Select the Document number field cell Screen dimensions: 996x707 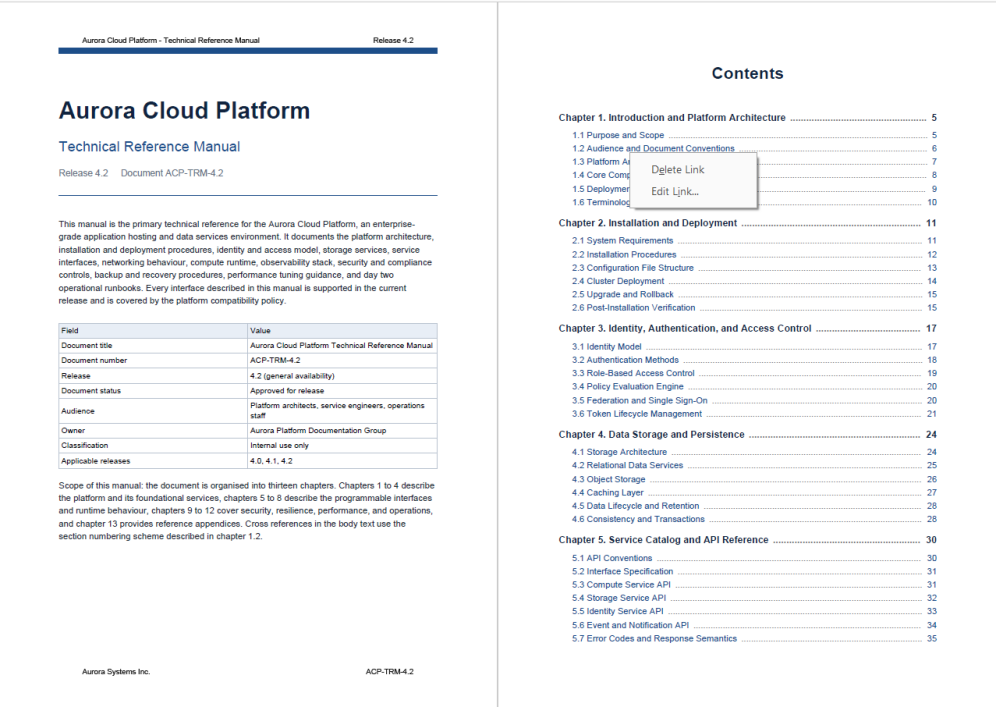point(152,361)
